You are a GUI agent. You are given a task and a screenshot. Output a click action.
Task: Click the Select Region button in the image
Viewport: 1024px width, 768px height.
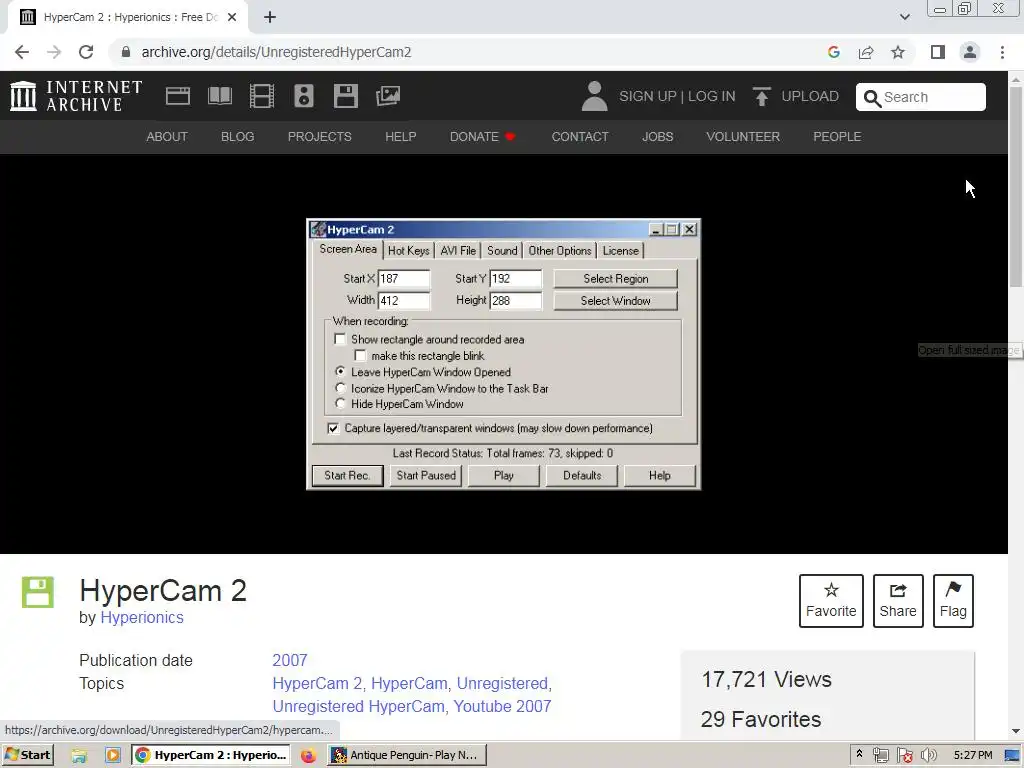coord(616,279)
